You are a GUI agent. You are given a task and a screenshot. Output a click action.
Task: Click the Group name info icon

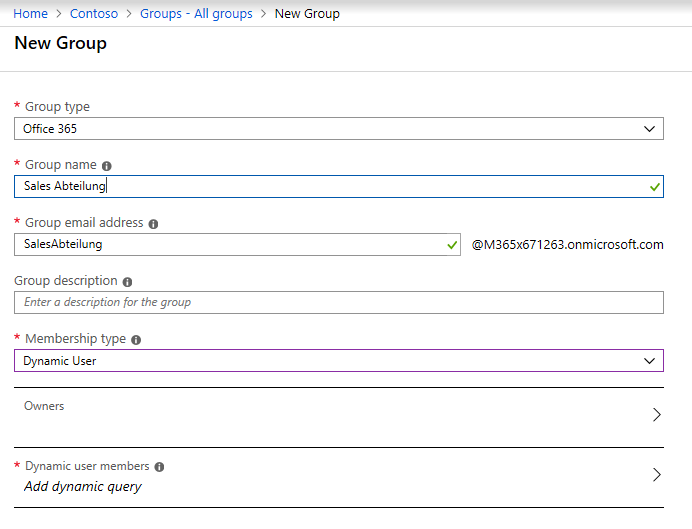point(106,166)
